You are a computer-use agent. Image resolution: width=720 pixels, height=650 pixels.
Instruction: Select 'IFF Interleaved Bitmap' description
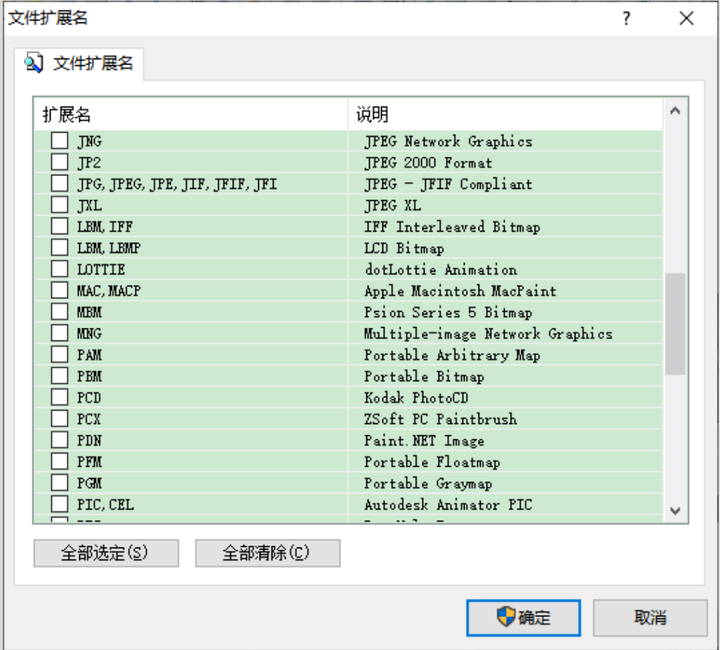coord(452,227)
